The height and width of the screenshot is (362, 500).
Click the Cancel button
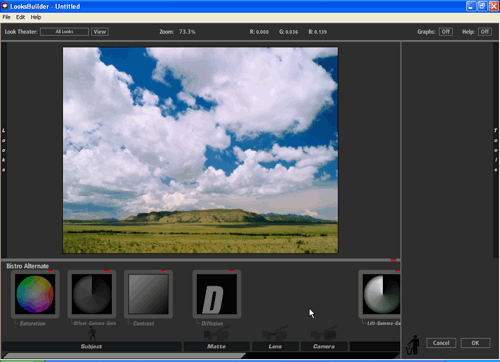click(x=441, y=343)
